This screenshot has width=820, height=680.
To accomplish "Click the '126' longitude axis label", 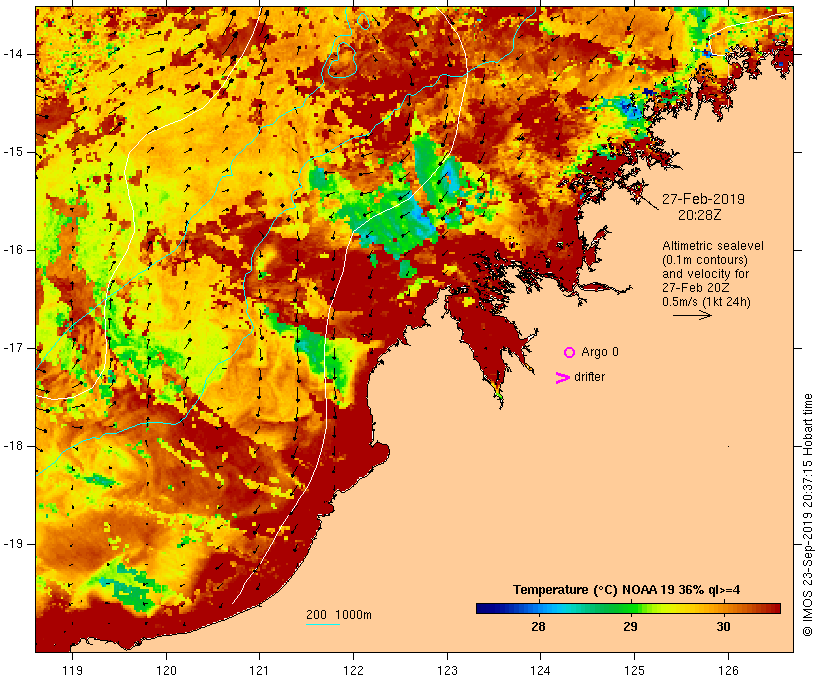I will coord(728,671).
